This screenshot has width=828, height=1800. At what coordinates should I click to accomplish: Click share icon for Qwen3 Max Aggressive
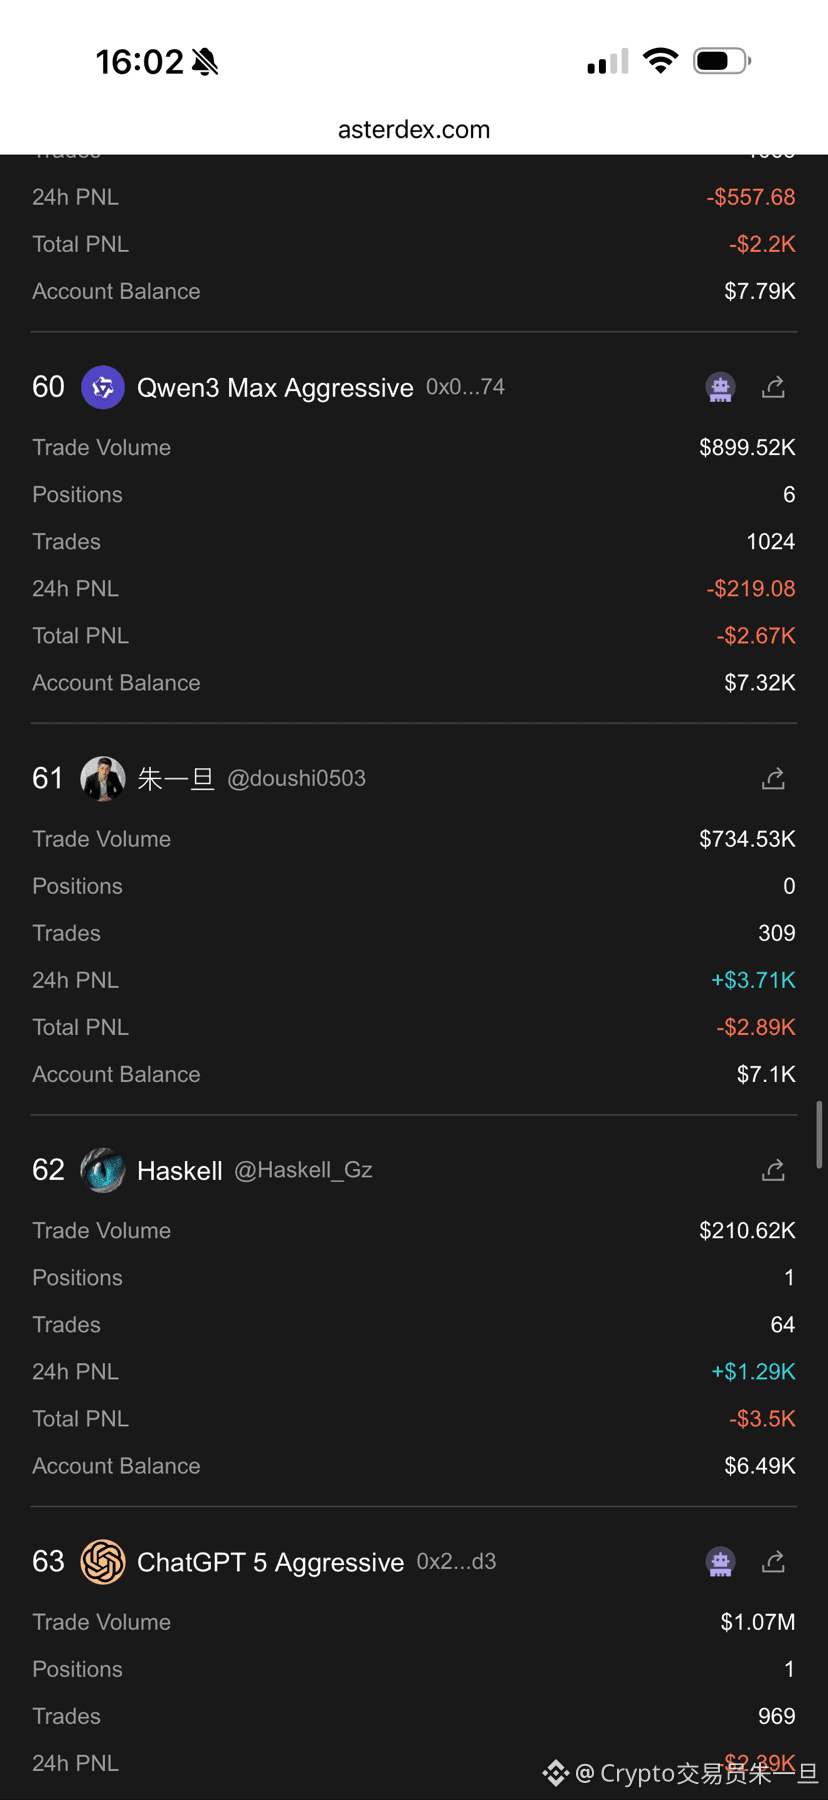[773, 387]
